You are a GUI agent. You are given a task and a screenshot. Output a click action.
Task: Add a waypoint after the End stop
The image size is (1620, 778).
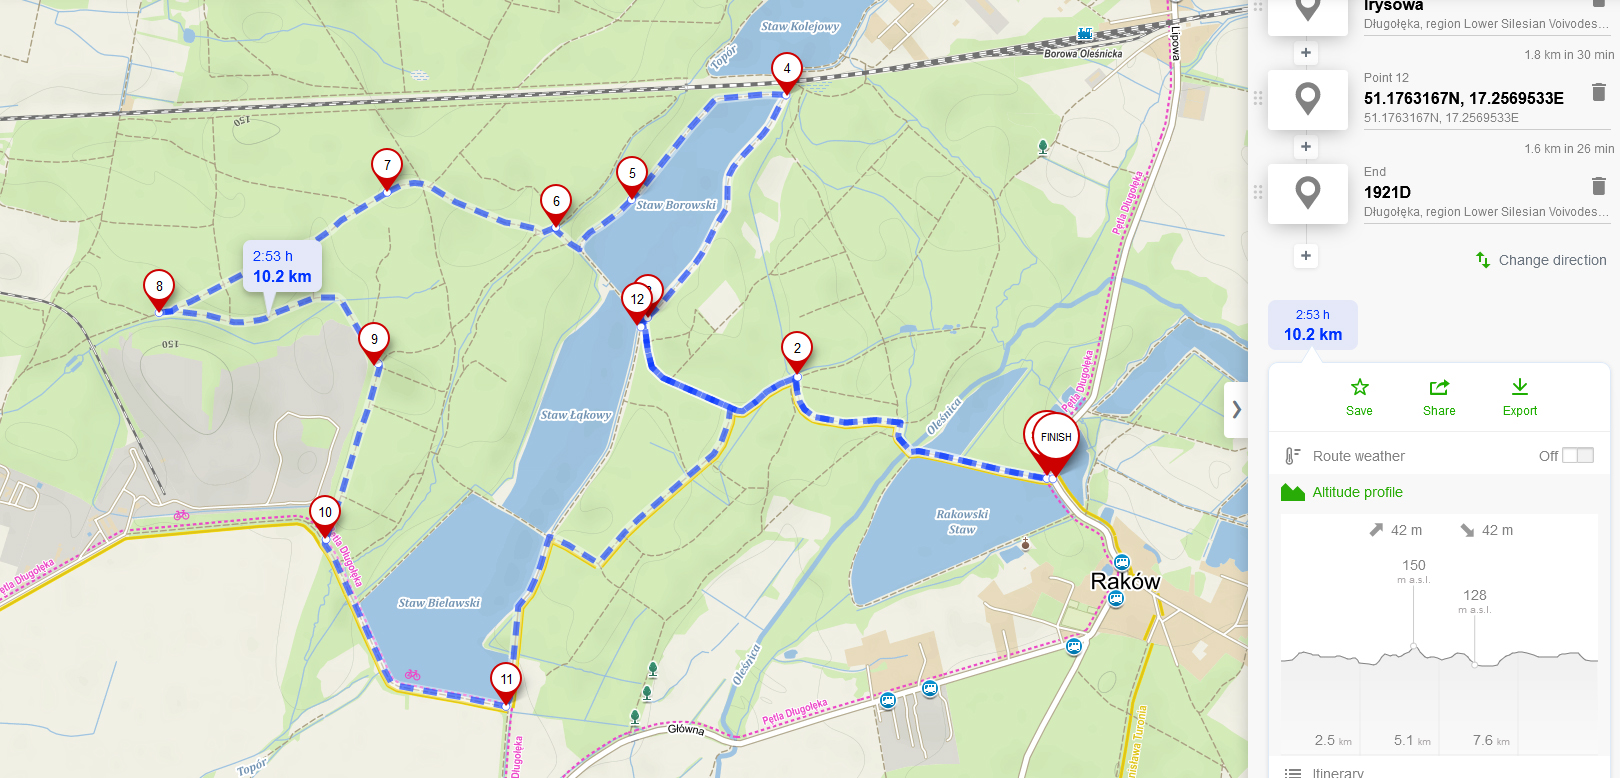pos(1306,256)
